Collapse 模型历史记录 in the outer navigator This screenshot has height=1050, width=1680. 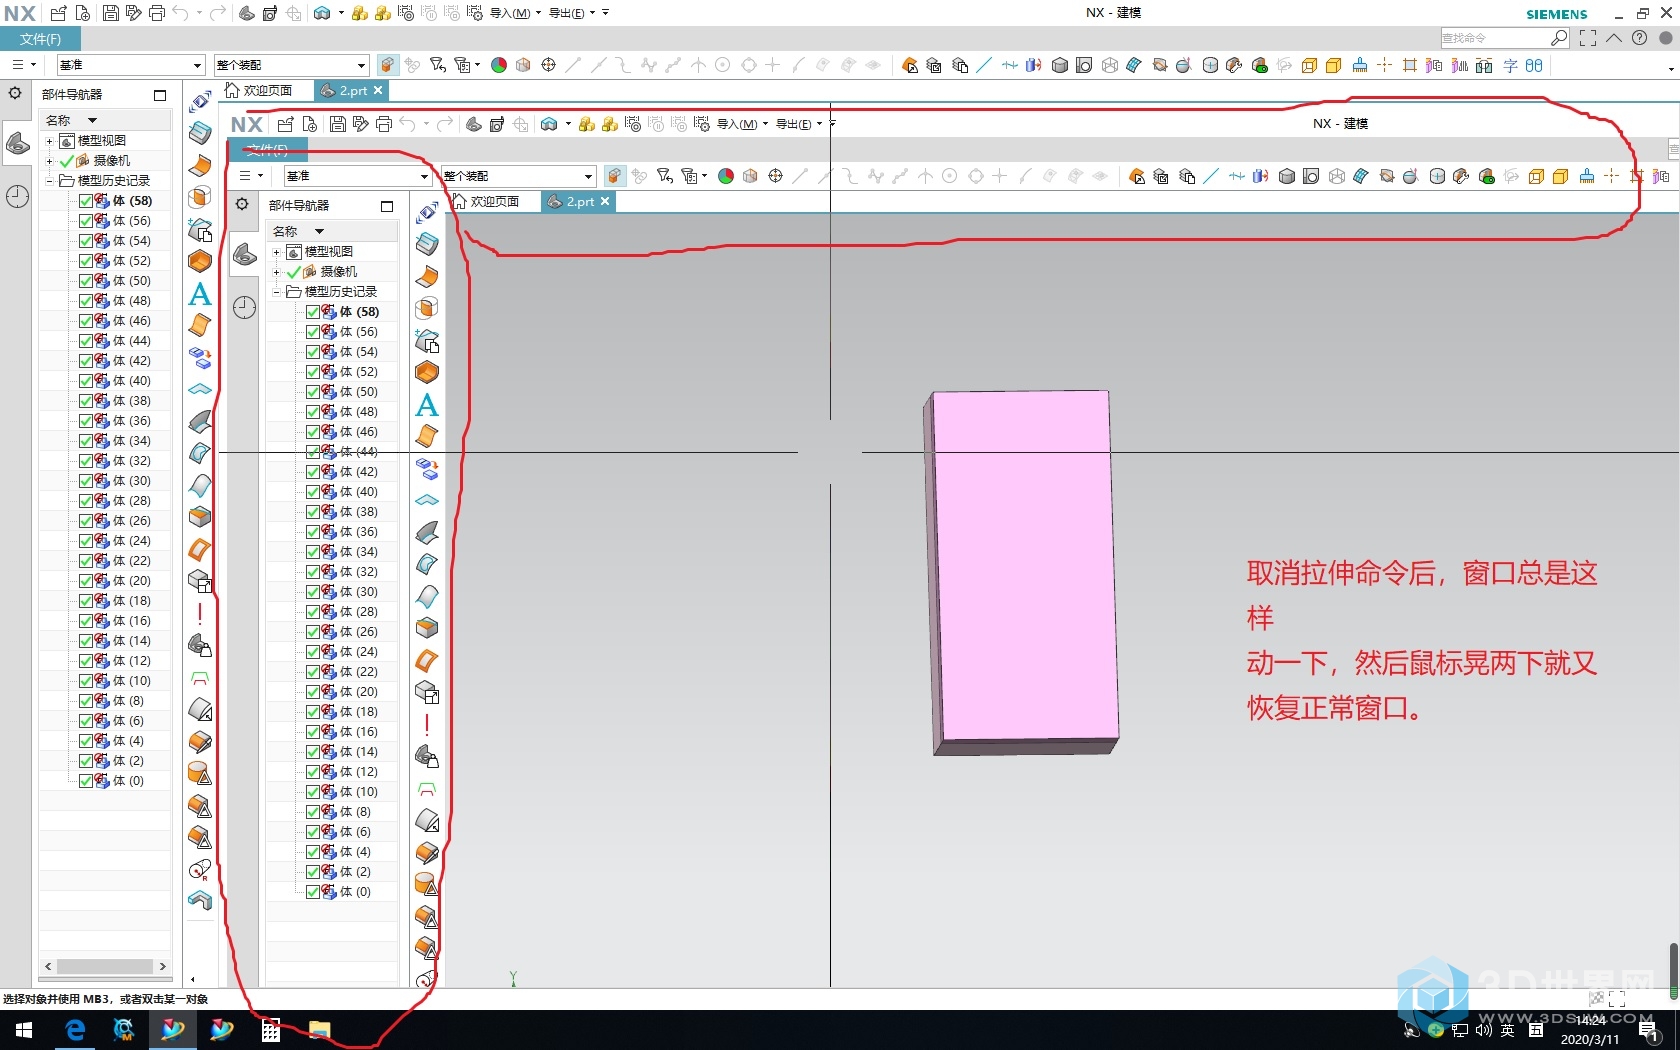click(x=49, y=181)
